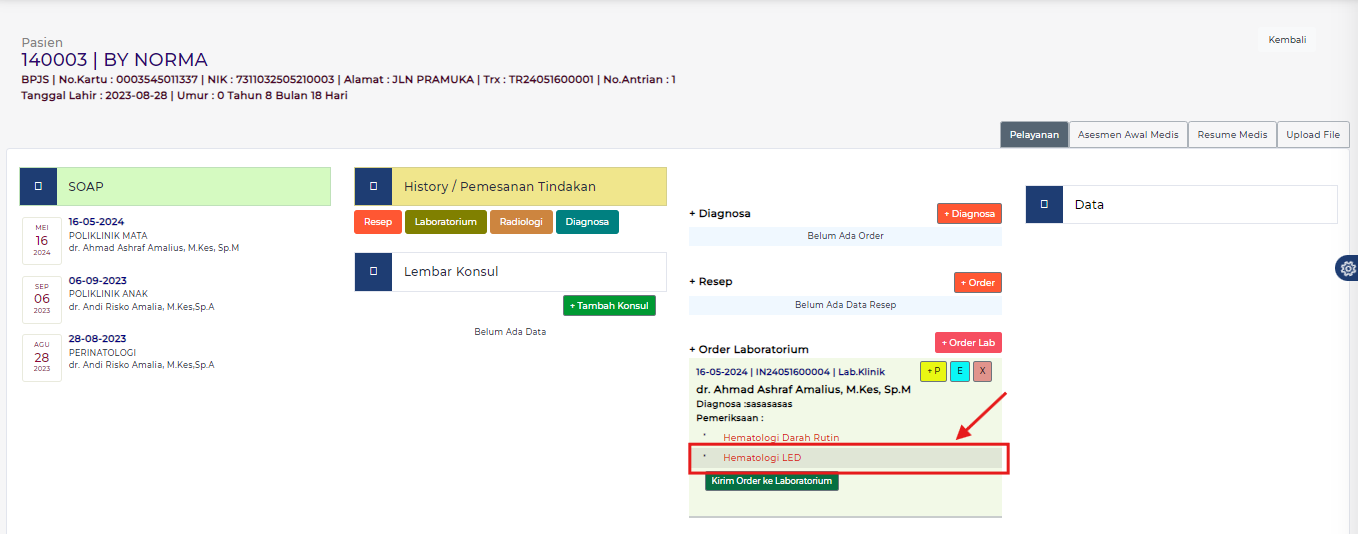Switch to the Pelayanan tab

click(1034, 135)
